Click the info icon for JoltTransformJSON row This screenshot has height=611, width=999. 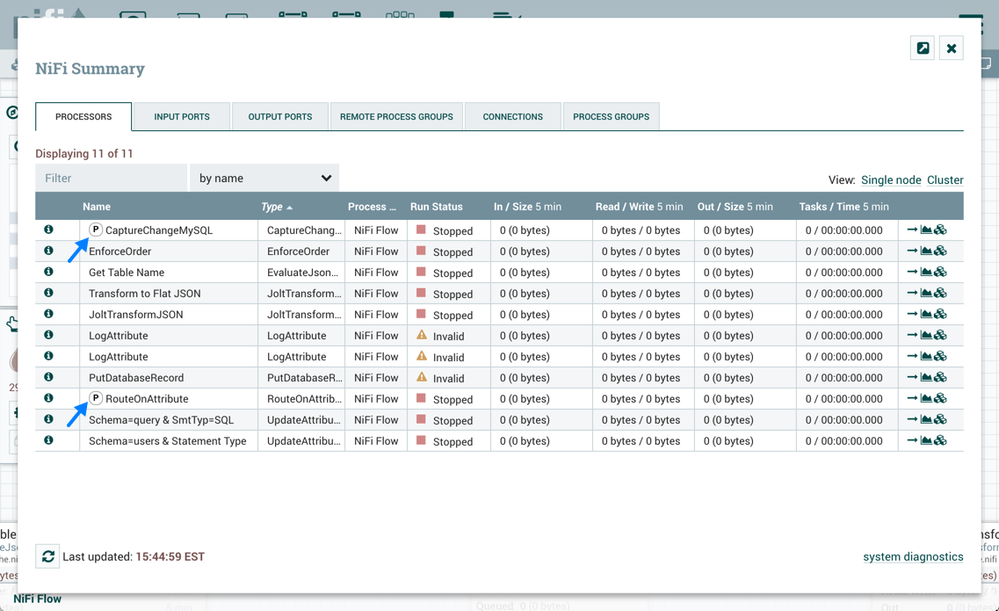(48, 314)
